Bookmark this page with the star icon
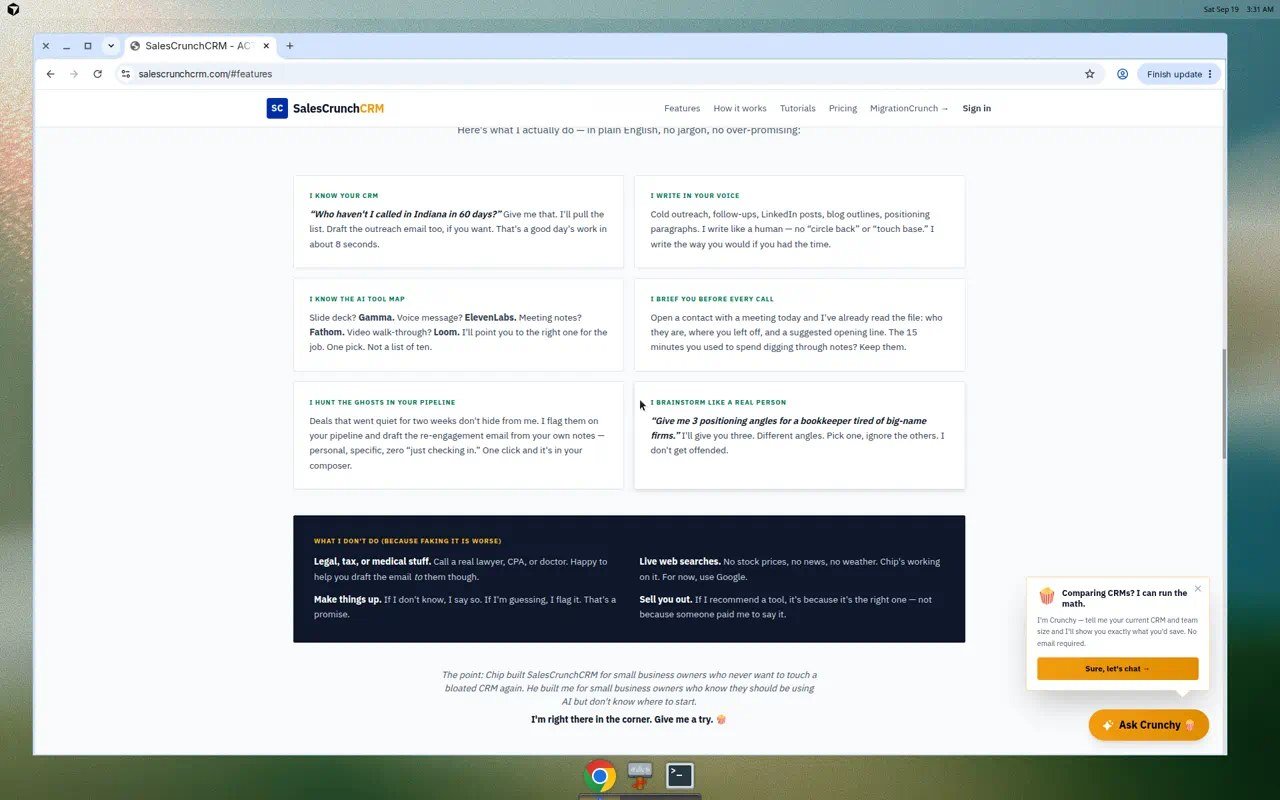 [1090, 74]
